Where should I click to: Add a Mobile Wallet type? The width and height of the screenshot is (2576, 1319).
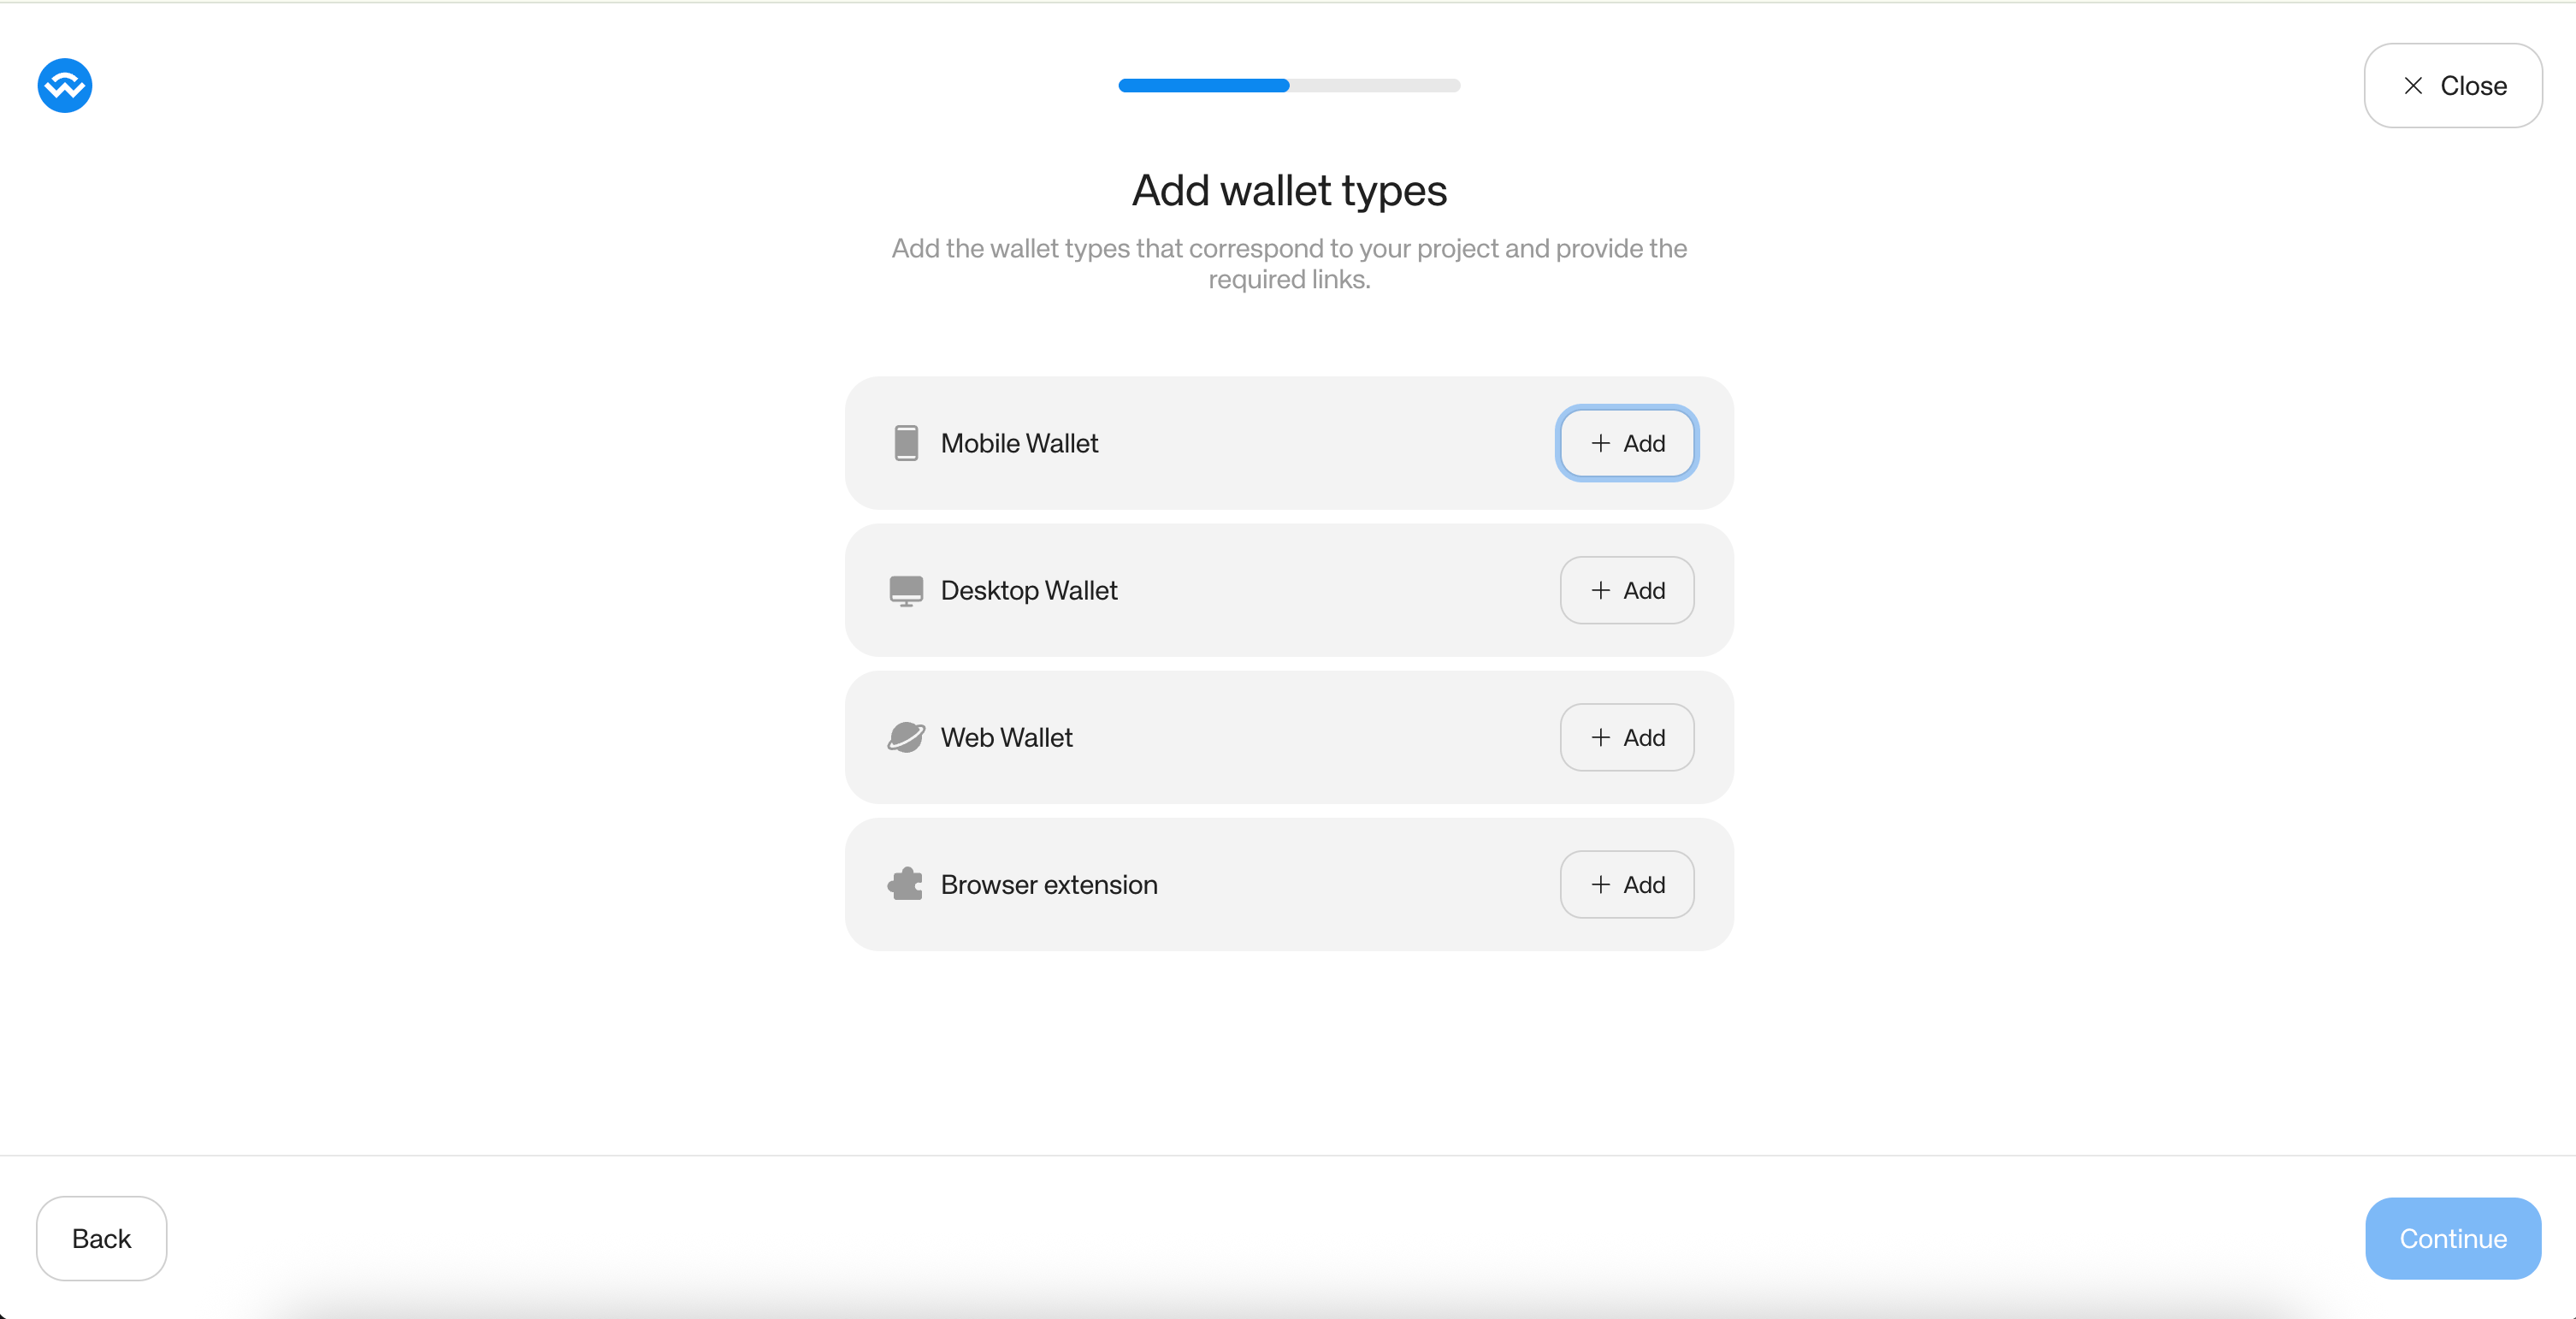coord(1627,443)
